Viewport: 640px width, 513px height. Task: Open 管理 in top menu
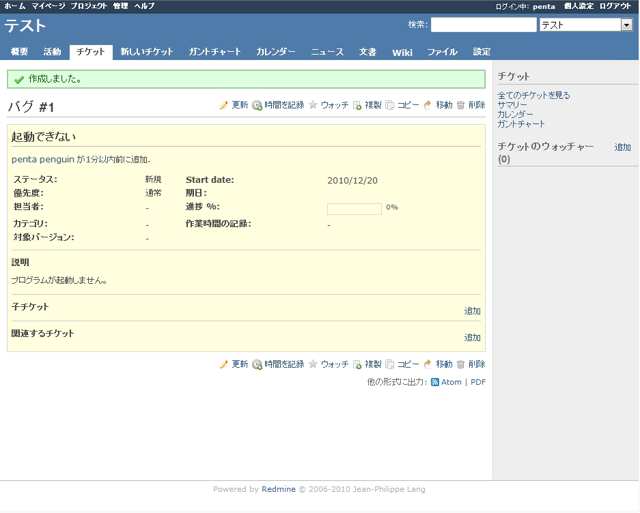click(120, 6)
